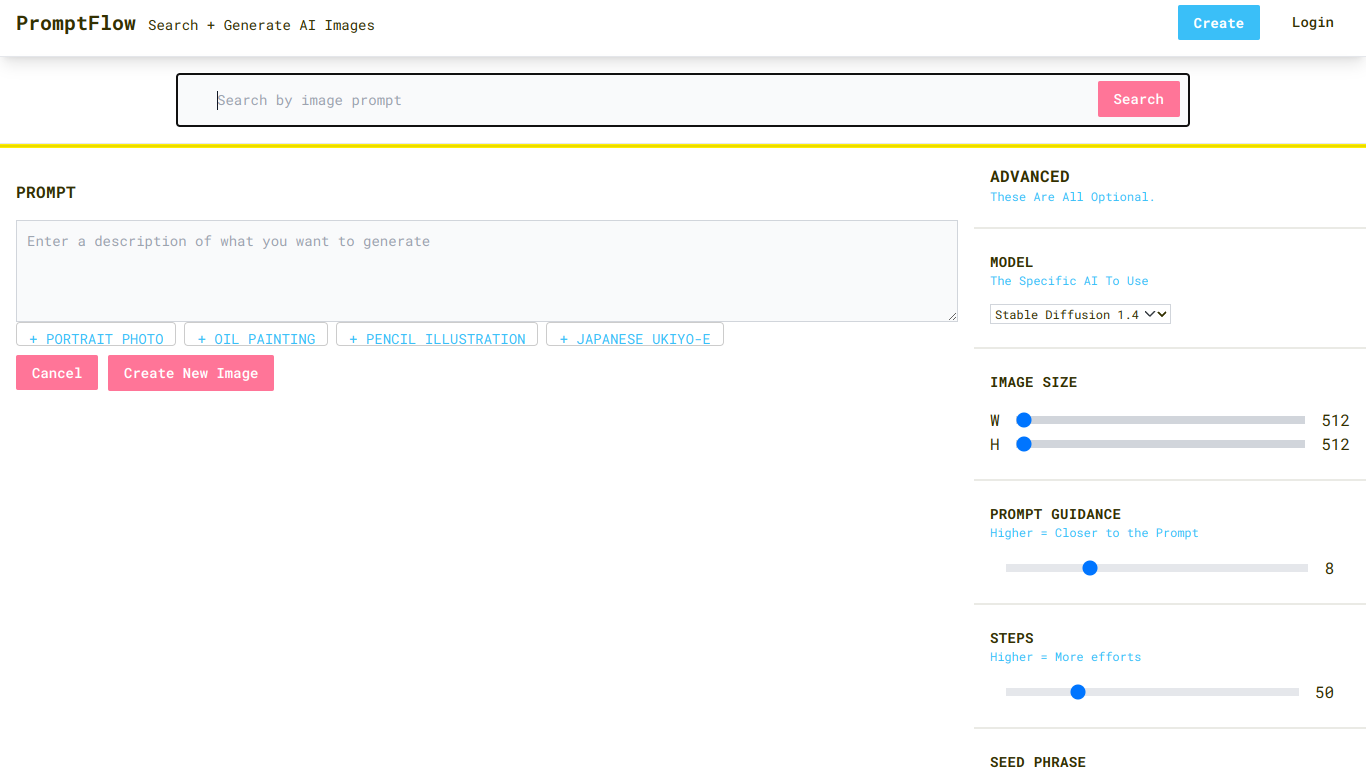Adjust the image height H slider
1366x768 pixels.
point(1161,444)
